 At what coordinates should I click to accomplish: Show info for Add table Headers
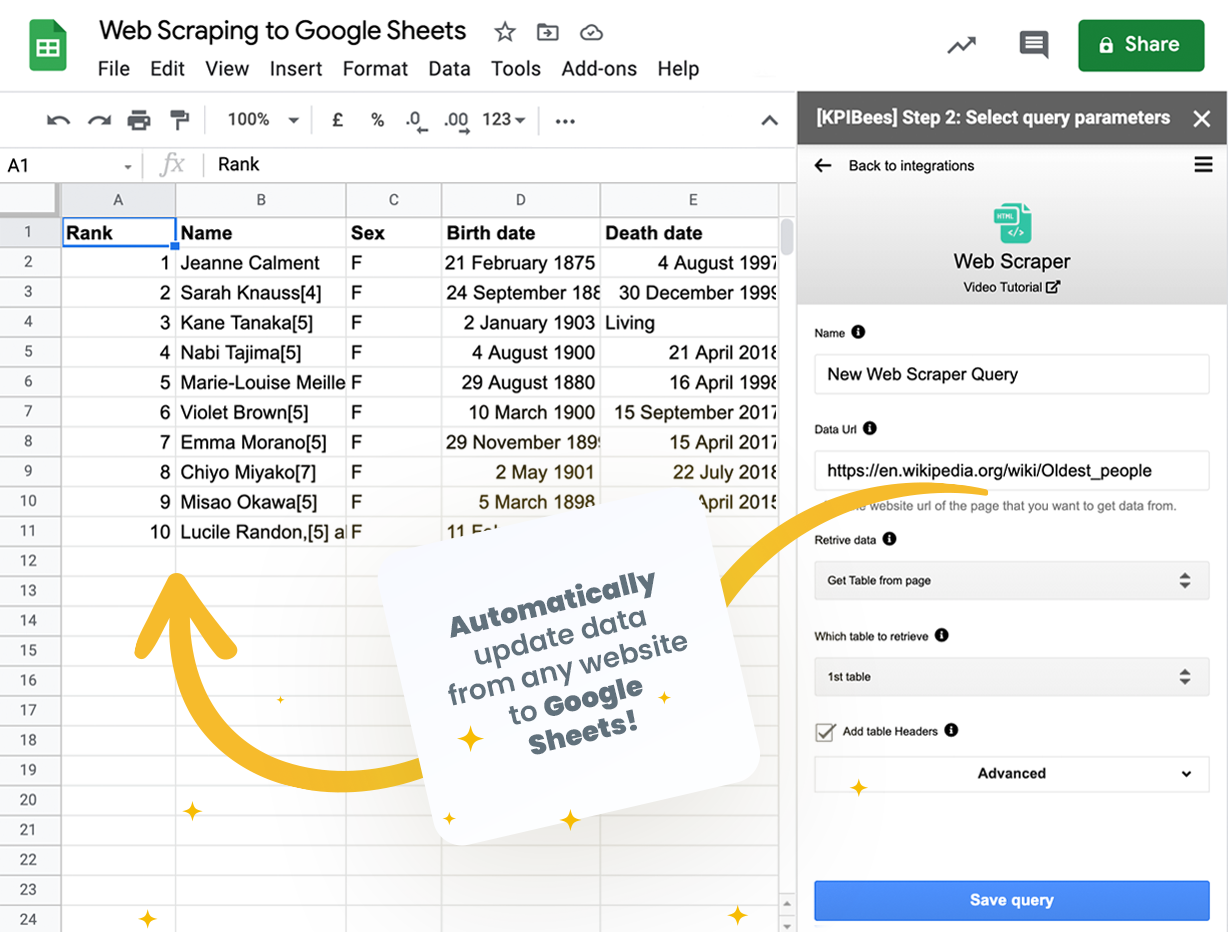(951, 730)
